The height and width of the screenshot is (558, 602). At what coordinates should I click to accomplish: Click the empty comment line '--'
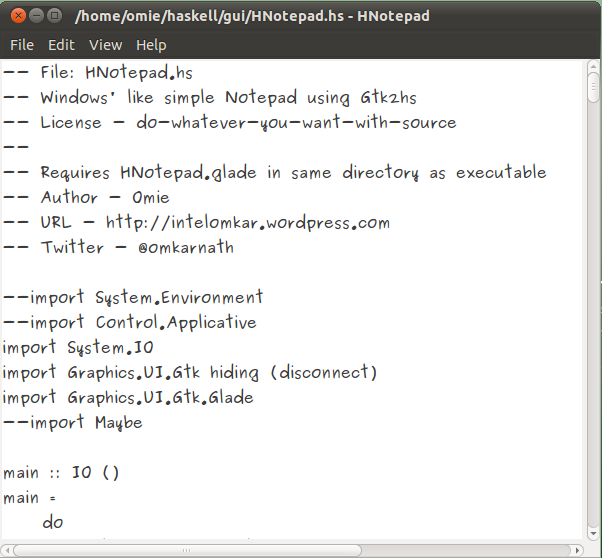pyautogui.click(x=16, y=147)
